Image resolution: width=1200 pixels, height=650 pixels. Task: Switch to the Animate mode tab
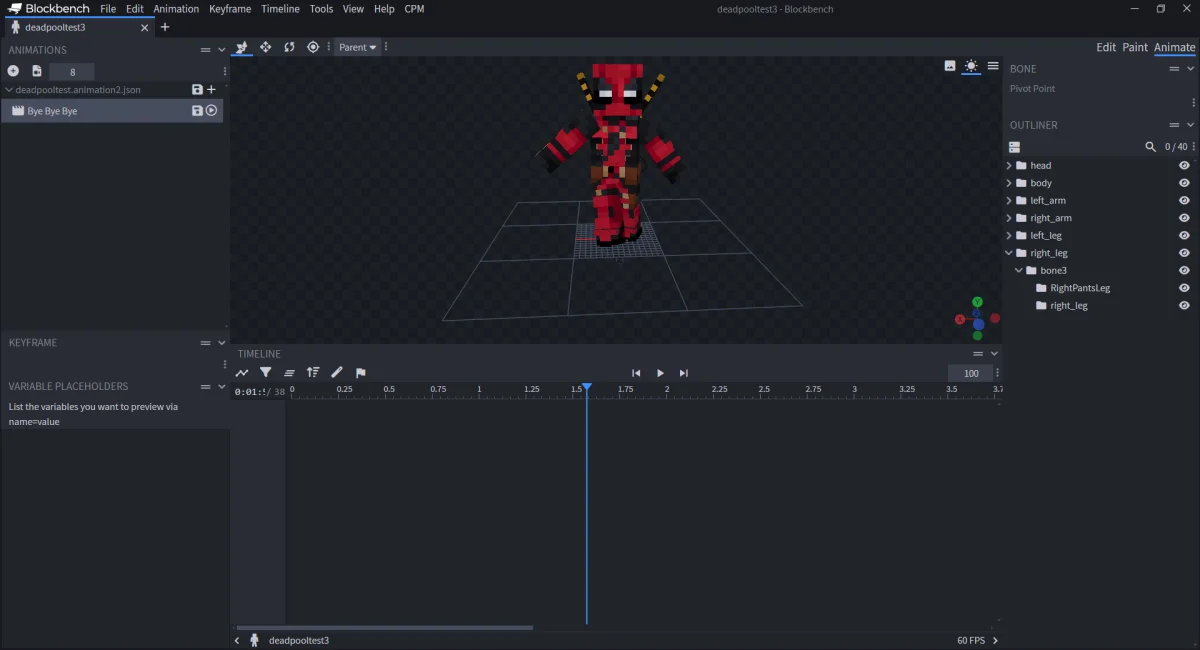coord(1174,47)
